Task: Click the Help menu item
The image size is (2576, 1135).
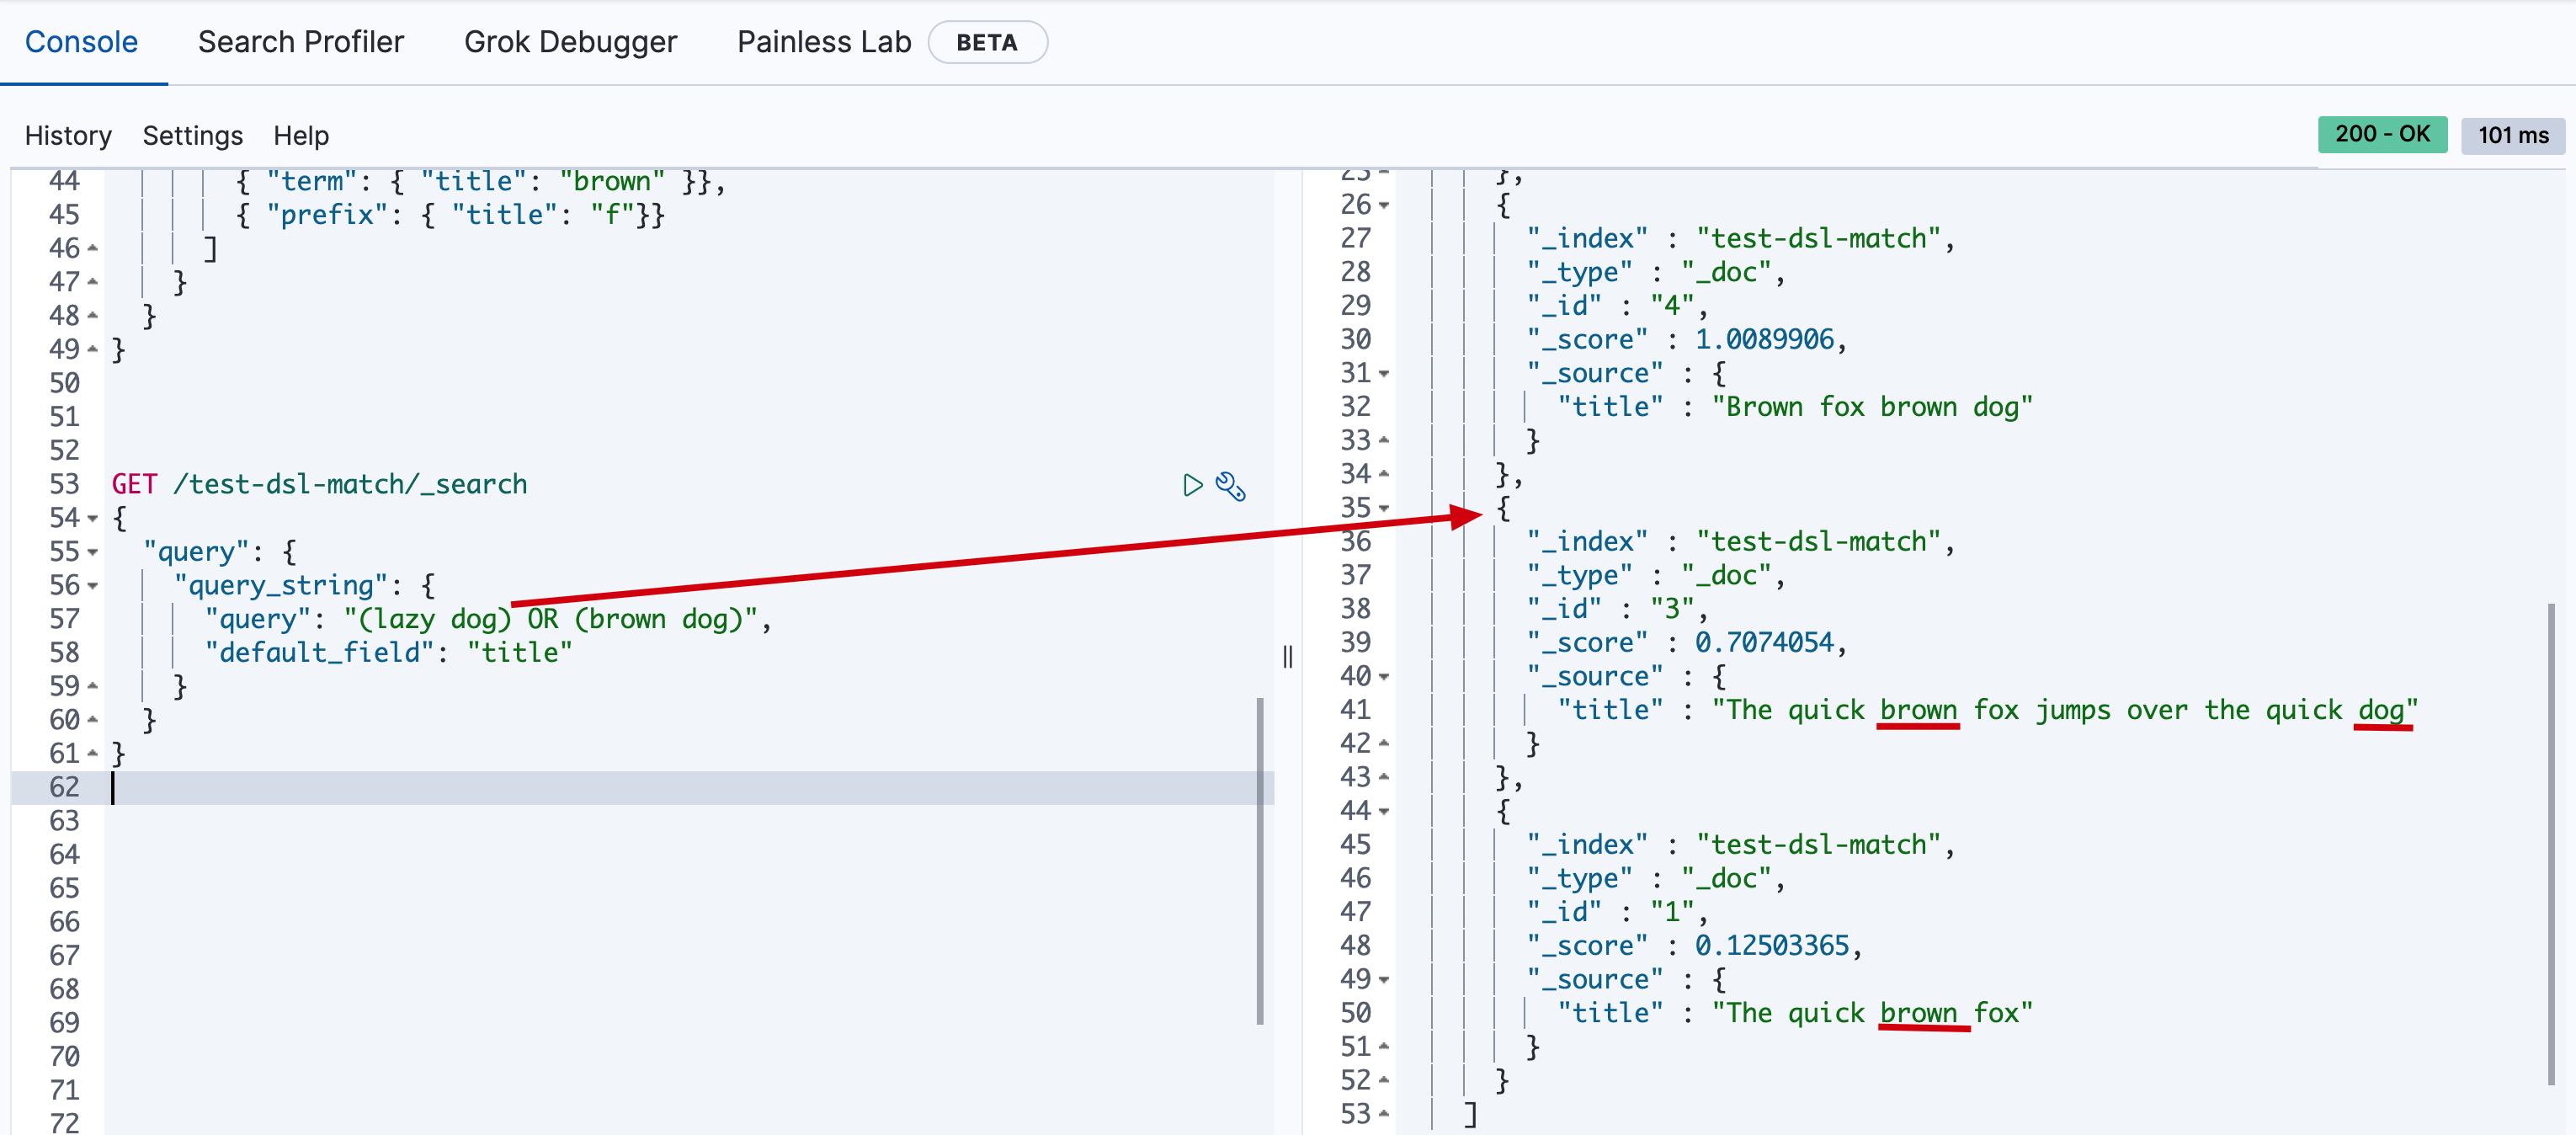Action: (x=302, y=135)
